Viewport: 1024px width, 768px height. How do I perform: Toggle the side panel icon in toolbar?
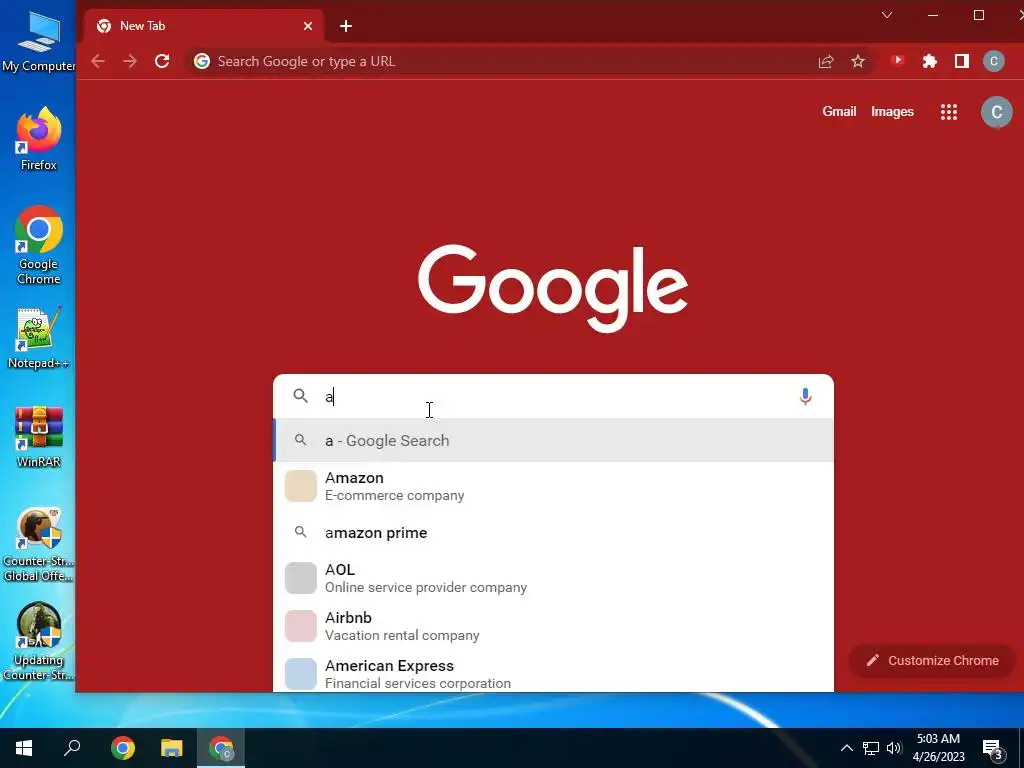pos(962,61)
